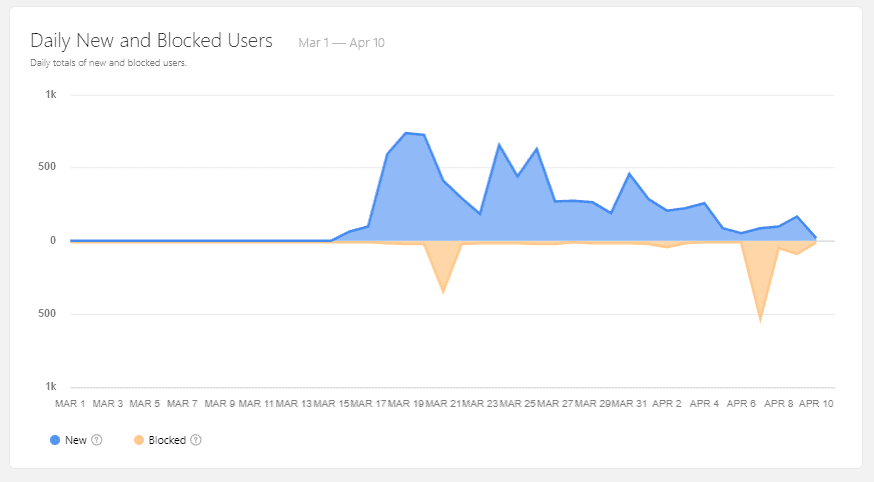Open the Mar 1 — Apr 10 date range
Viewport: 874px width, 482px height.
(x=341, y=42)
